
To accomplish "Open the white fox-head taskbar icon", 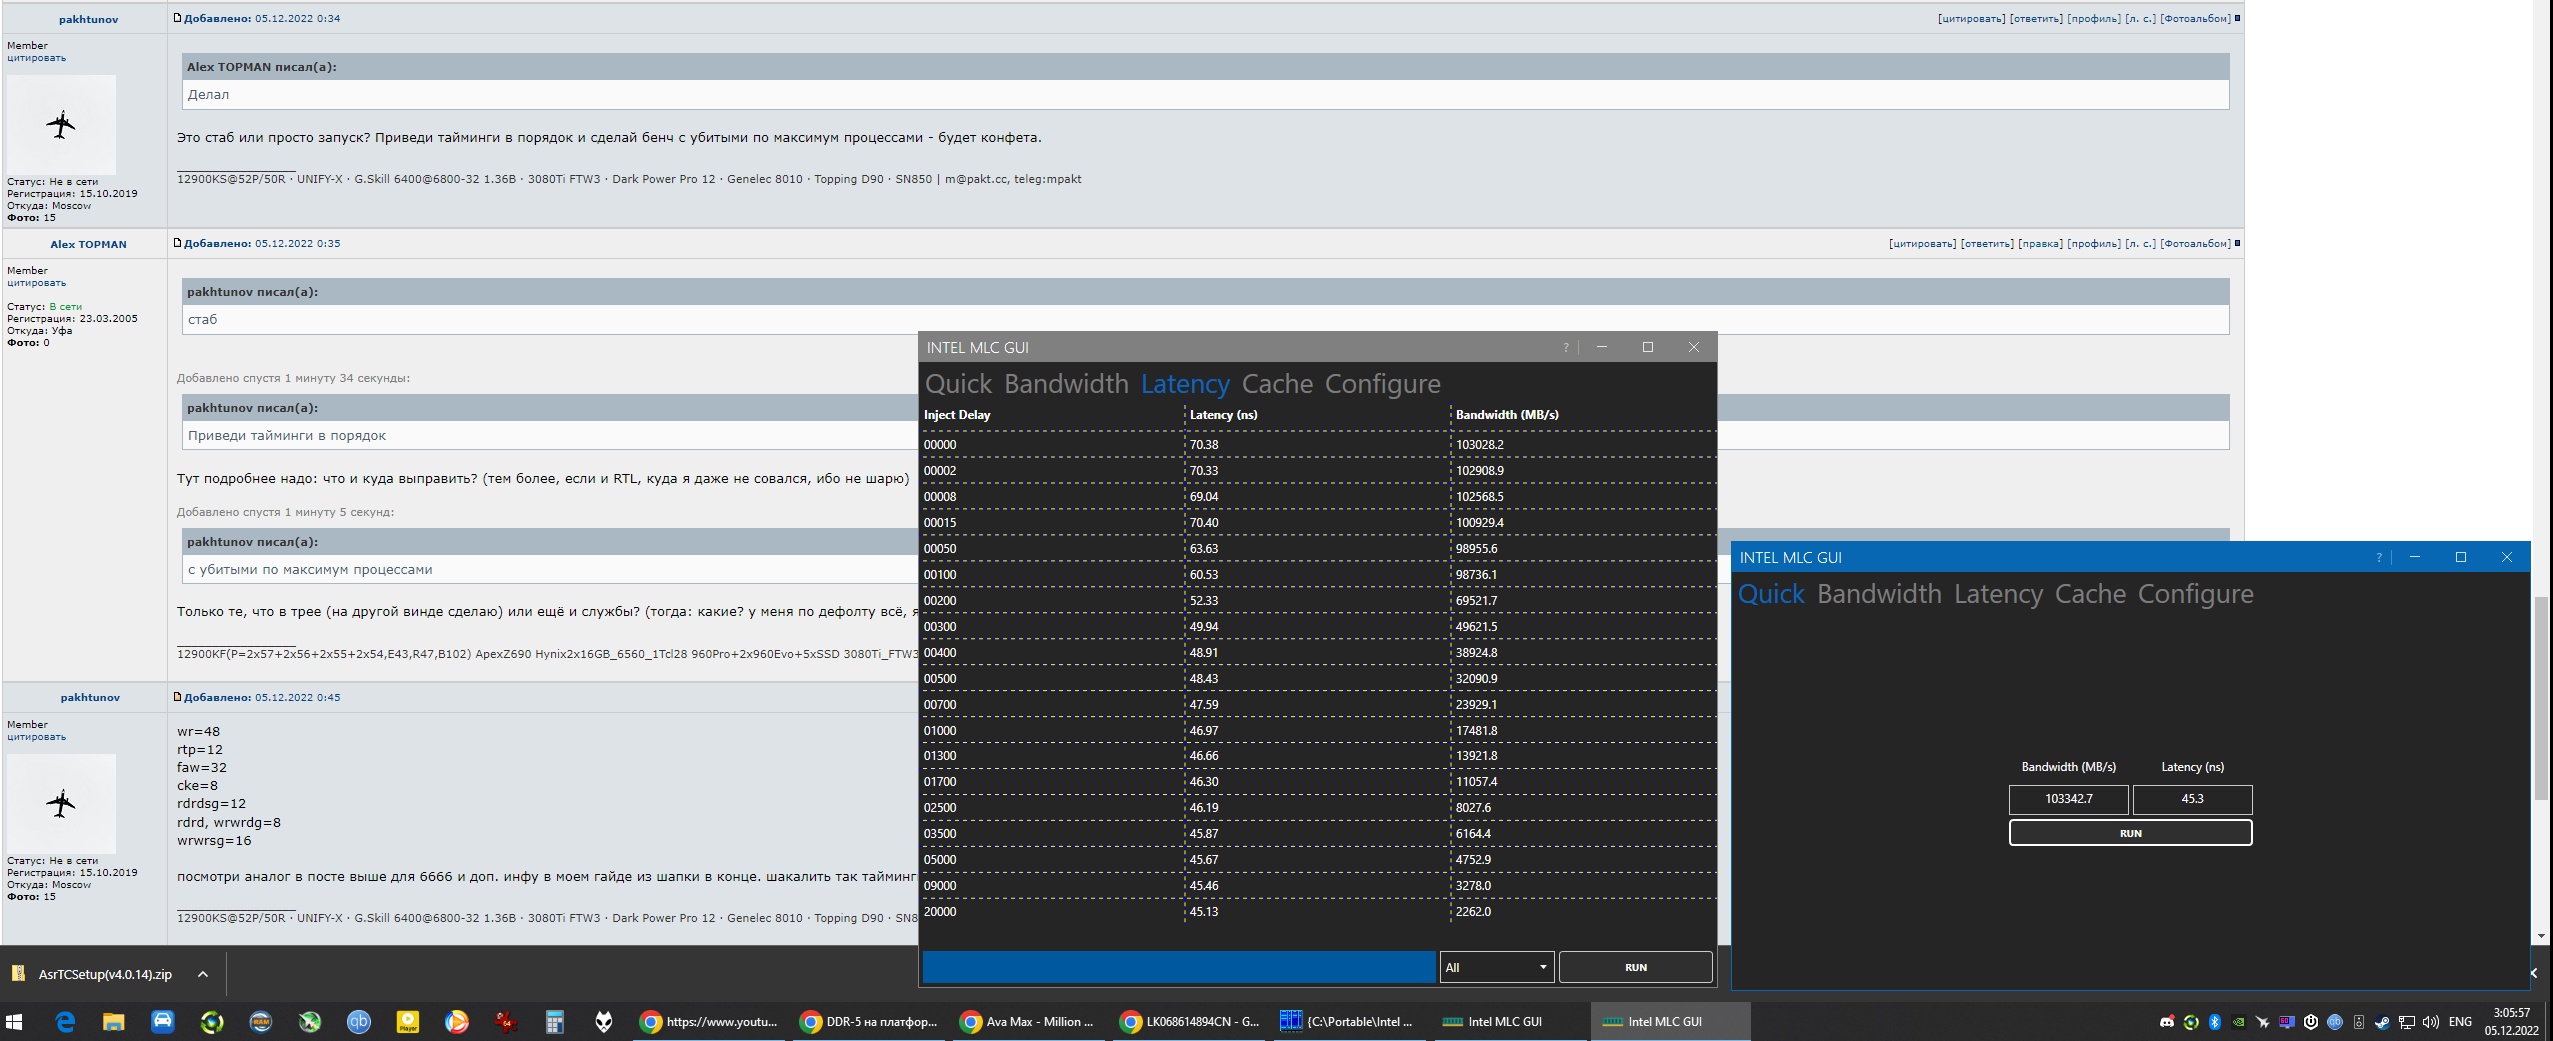I will point(604,1021).
